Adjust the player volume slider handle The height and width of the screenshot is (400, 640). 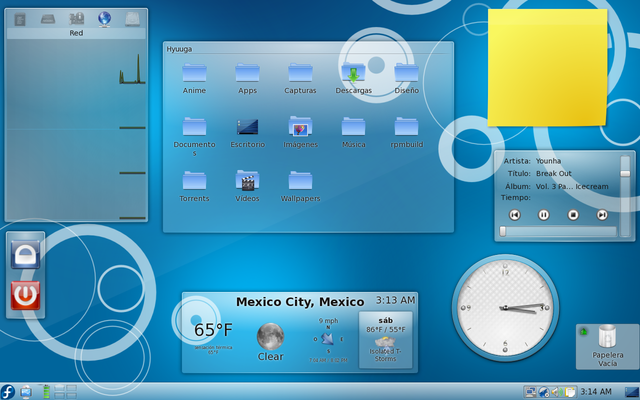point(625,173)
